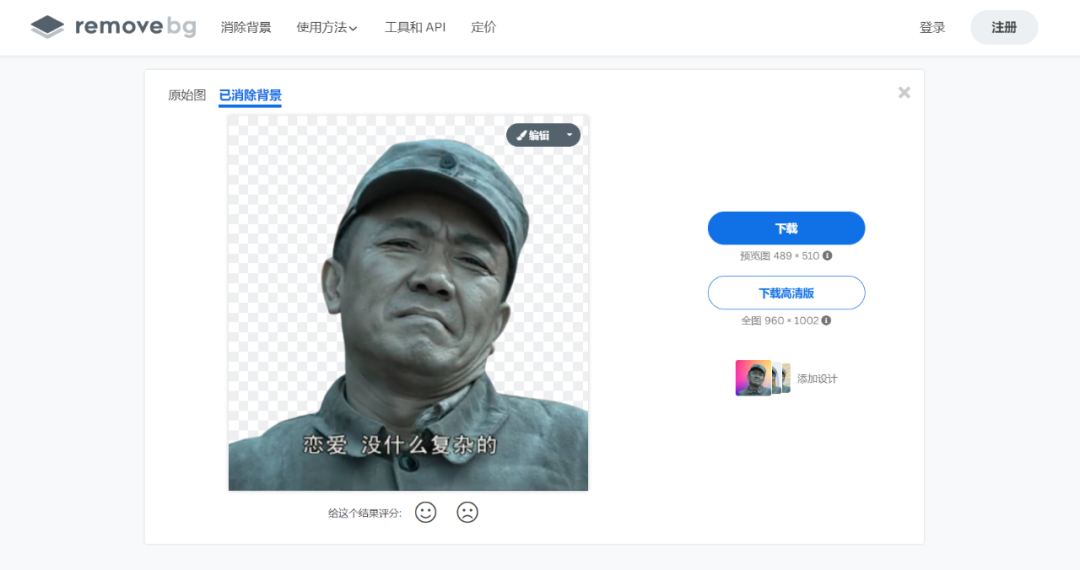Switch to the 原始图 tab
Image resolution: width=1080 pixels, height=570 pixels.
pyautogui.click(x=187, y=95)
